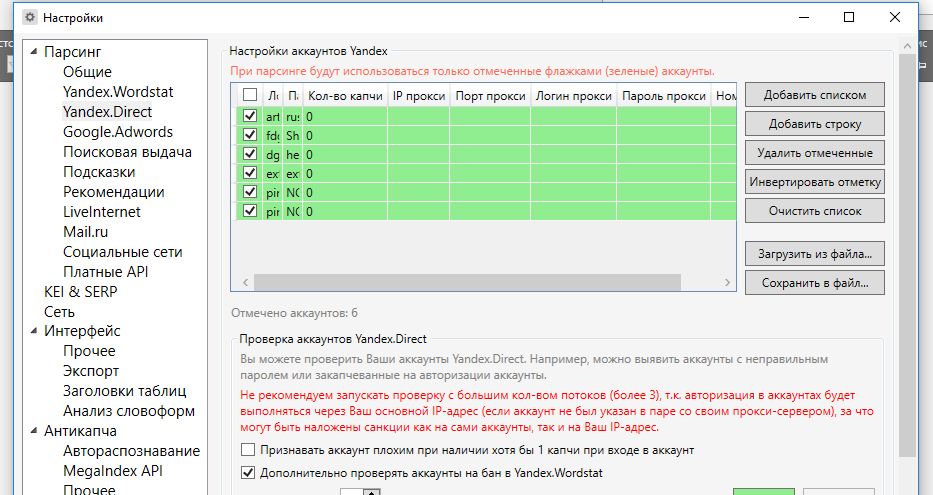933x495 pixels.
Task: Close the Настройки window
Action: coord(894,17)
